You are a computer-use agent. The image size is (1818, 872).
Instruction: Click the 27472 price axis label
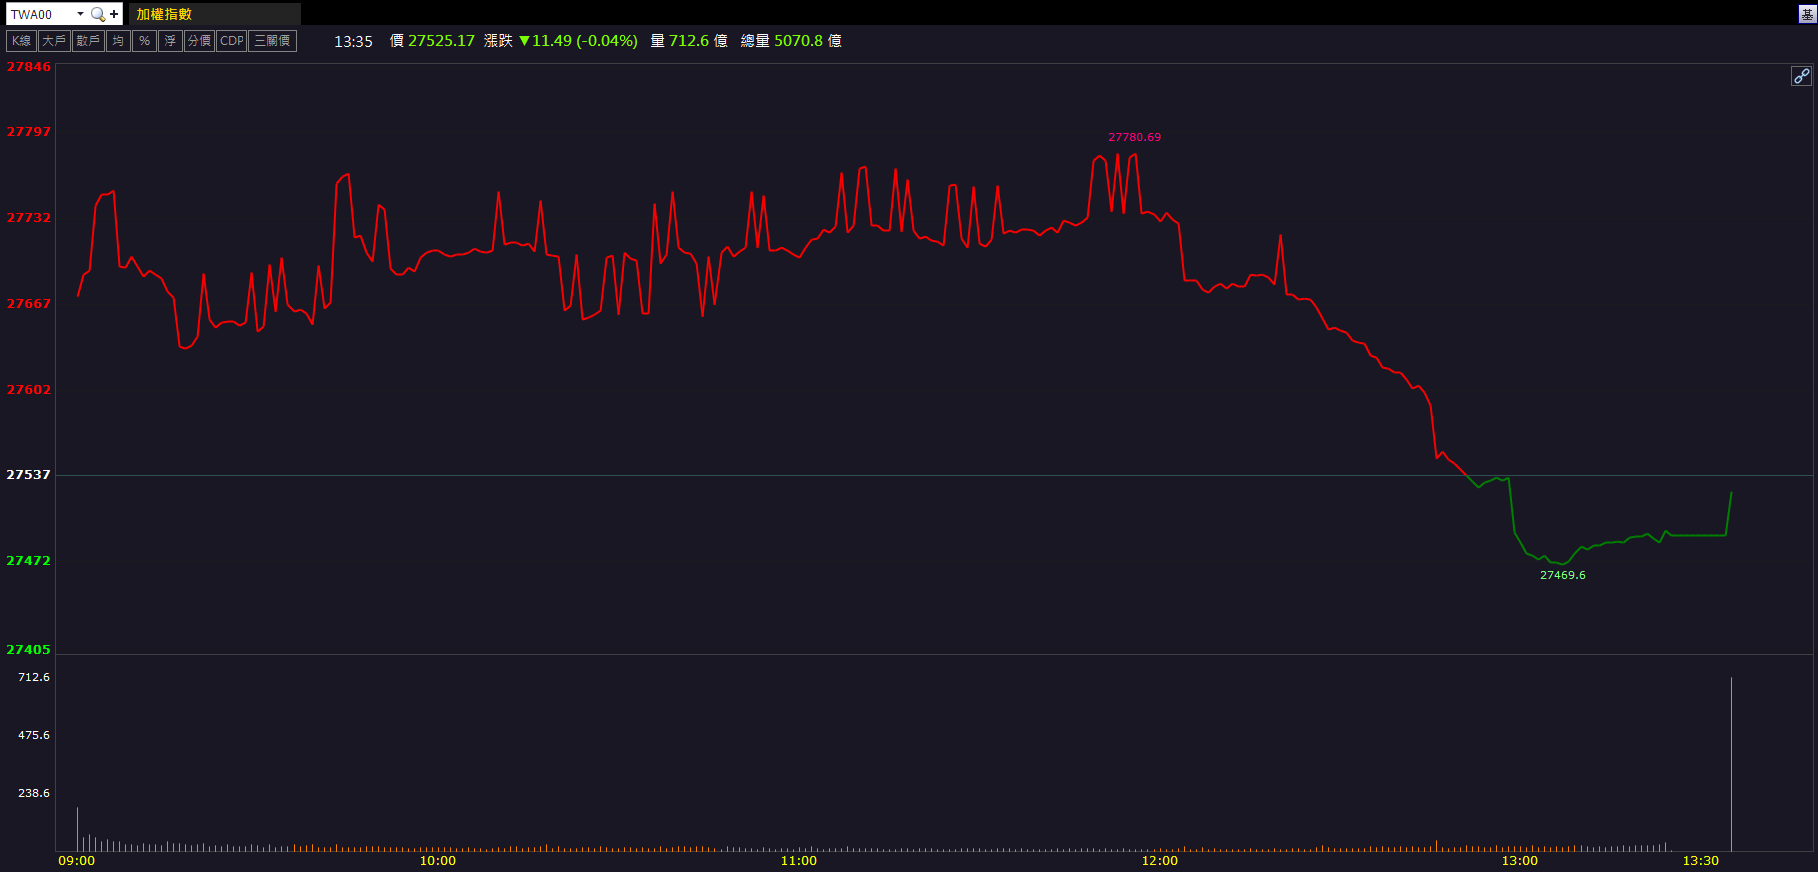(29, 561)
